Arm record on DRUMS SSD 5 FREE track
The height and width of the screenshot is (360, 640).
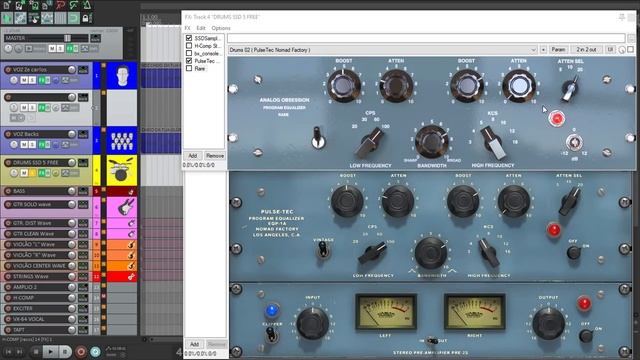click(x=8, y=162)
